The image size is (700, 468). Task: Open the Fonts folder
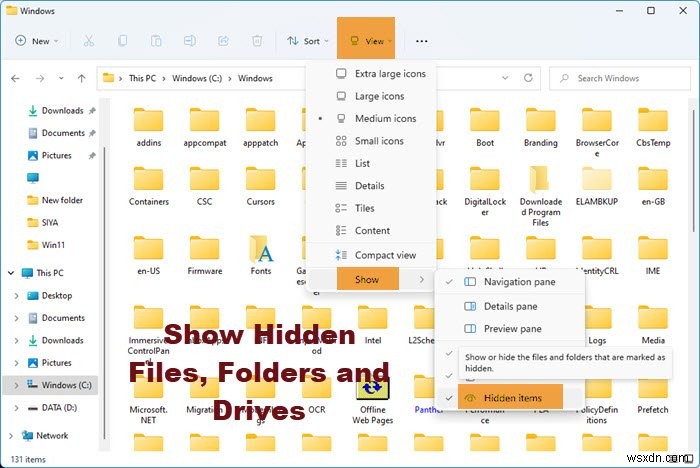[x=261, y=255]
